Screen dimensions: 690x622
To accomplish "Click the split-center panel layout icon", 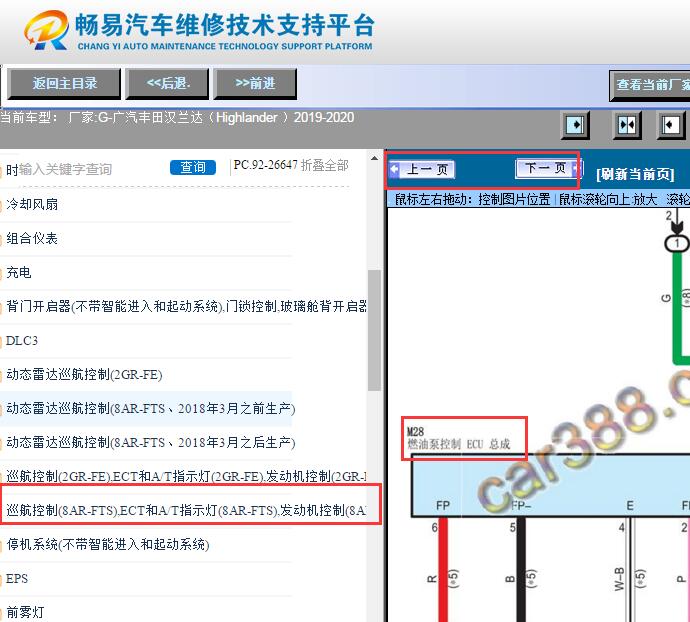I will 627,125.
